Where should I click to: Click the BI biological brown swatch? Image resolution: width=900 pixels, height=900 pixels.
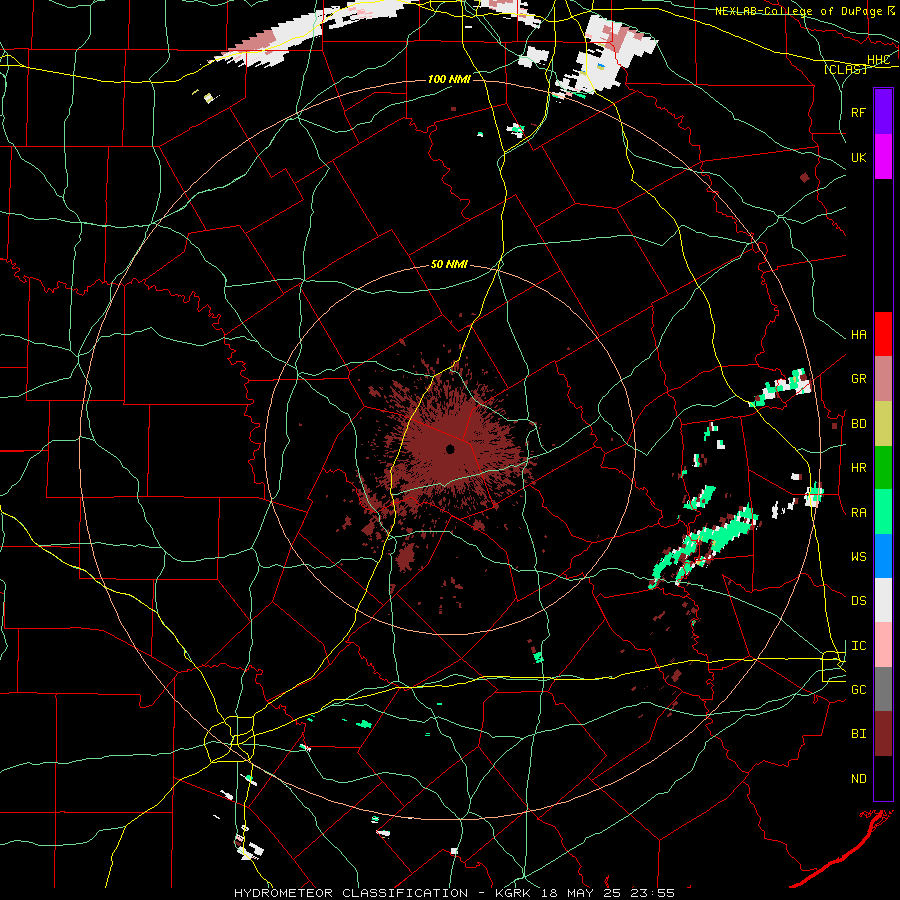pos(883,734)
